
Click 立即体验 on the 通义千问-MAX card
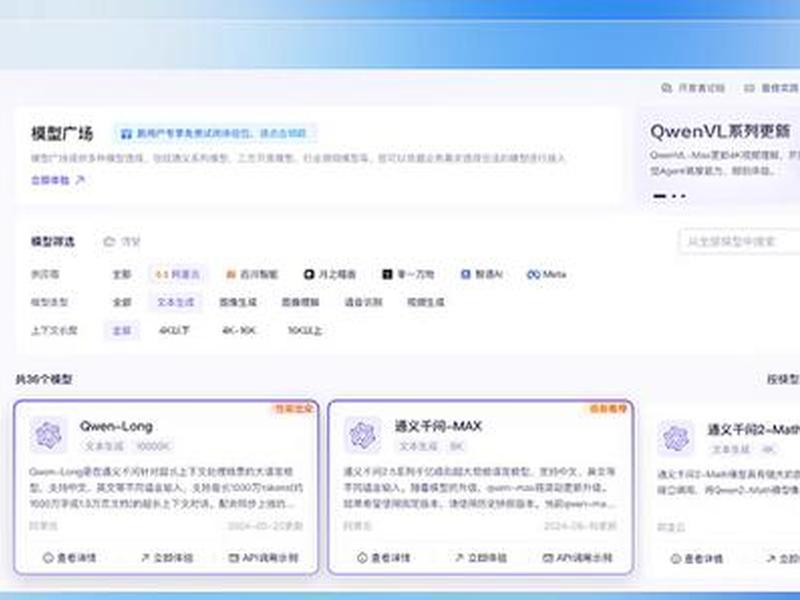[481, 558]
